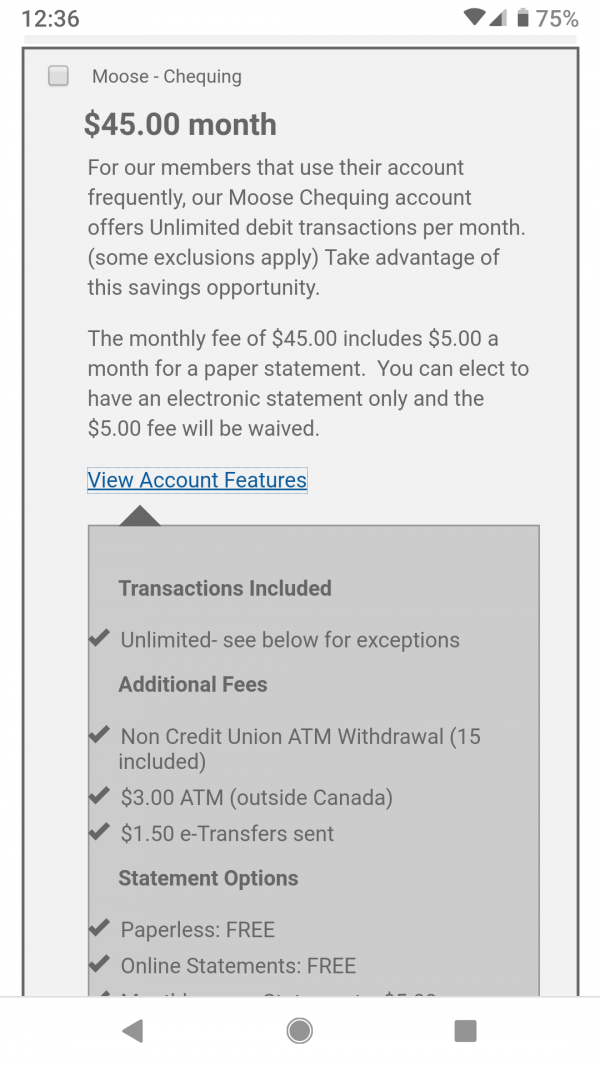This screenshot has width=600, height=1066.
Task: Tap the battery icon in status bar
Action: pos(522,18)
